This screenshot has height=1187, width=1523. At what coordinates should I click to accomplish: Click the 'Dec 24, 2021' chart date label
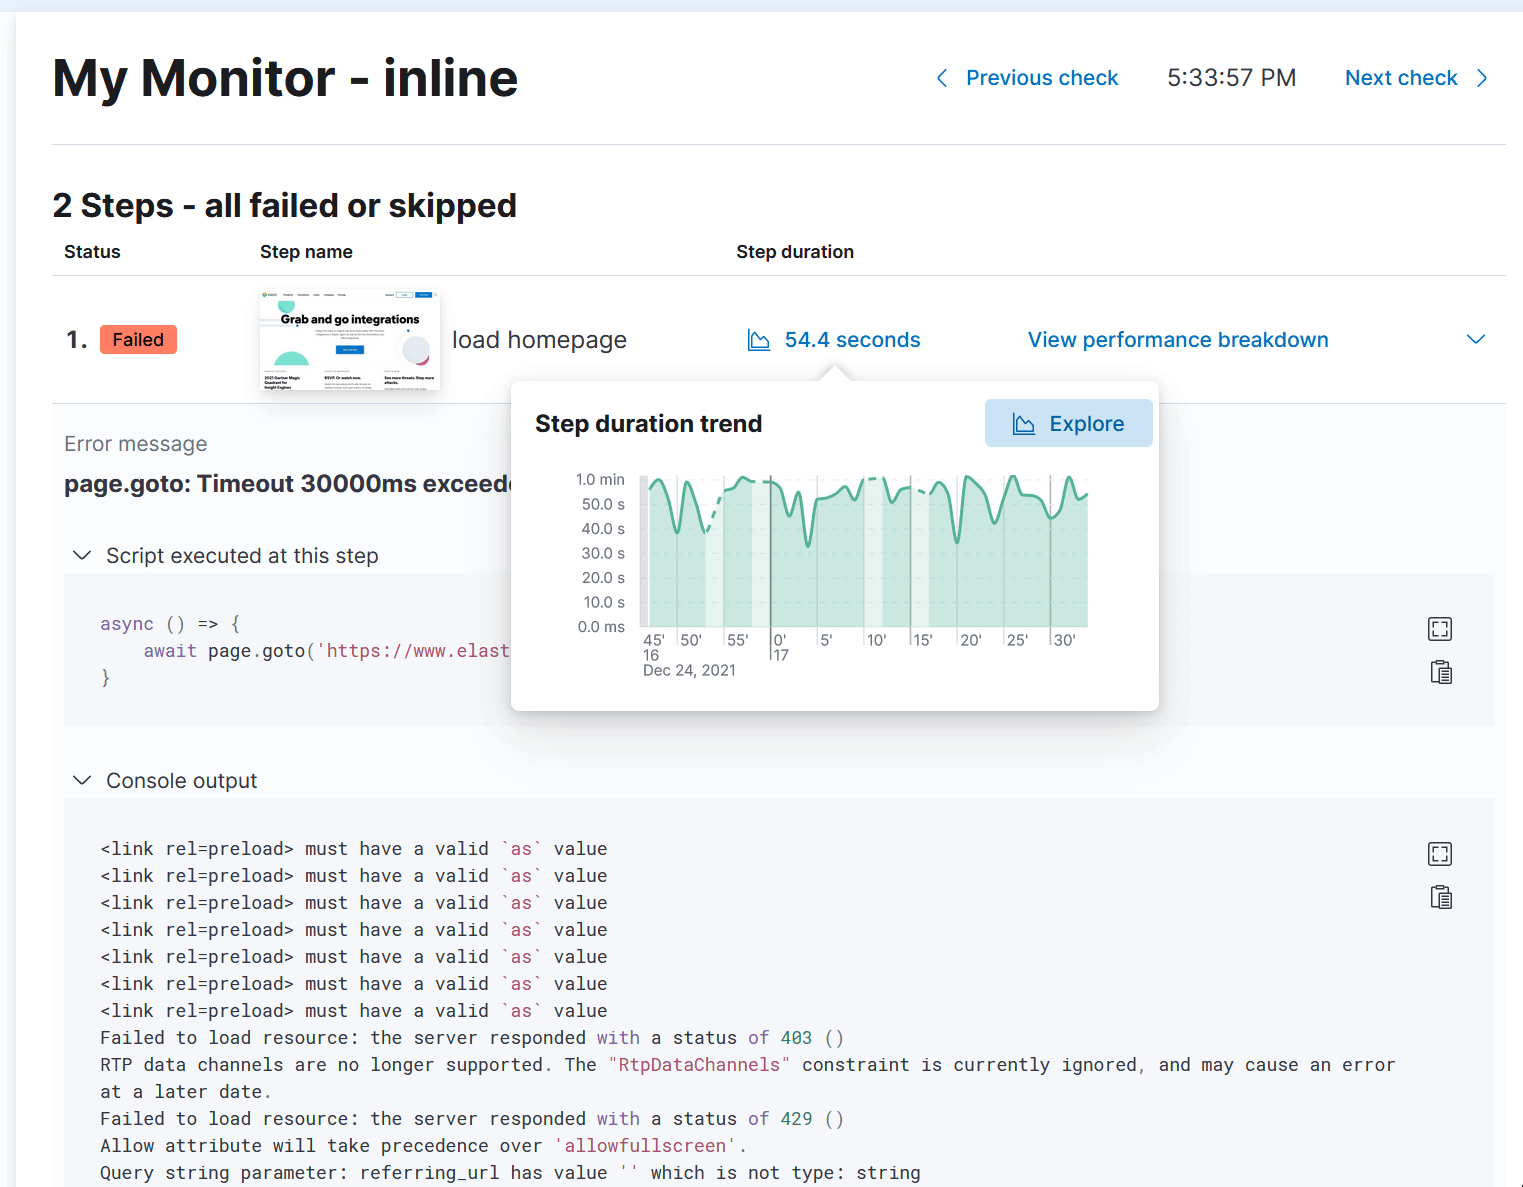point(689,671)
